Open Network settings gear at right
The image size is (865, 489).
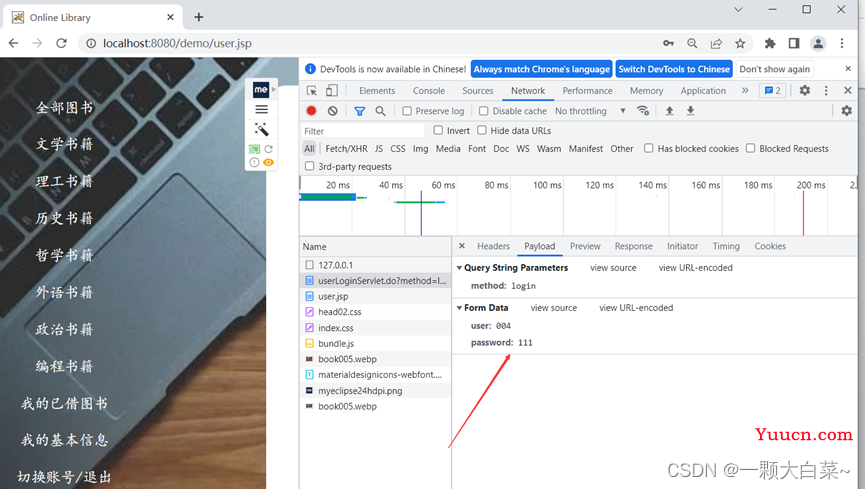click(x=846, y=111)
